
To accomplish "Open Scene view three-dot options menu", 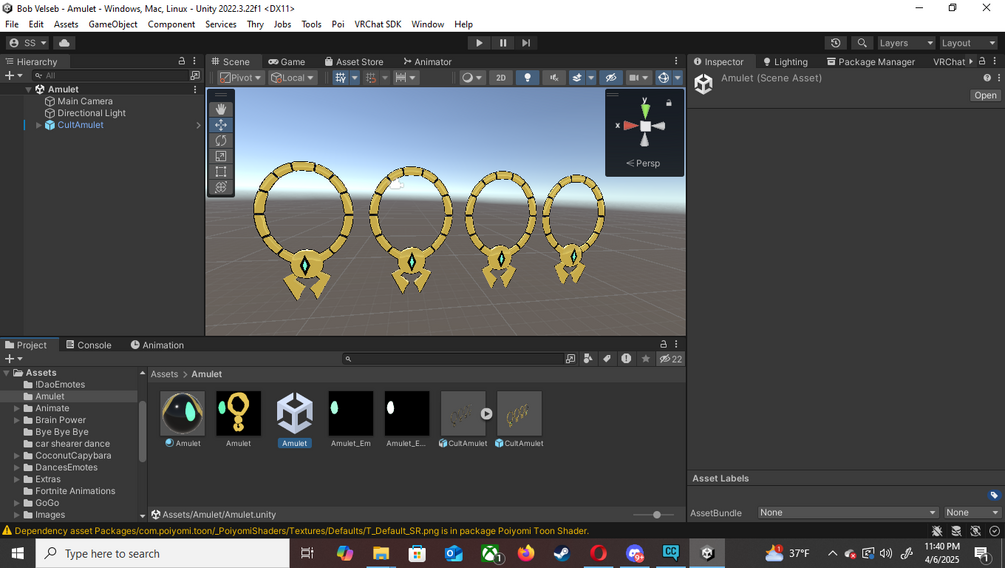I will [x=676, y=62].
